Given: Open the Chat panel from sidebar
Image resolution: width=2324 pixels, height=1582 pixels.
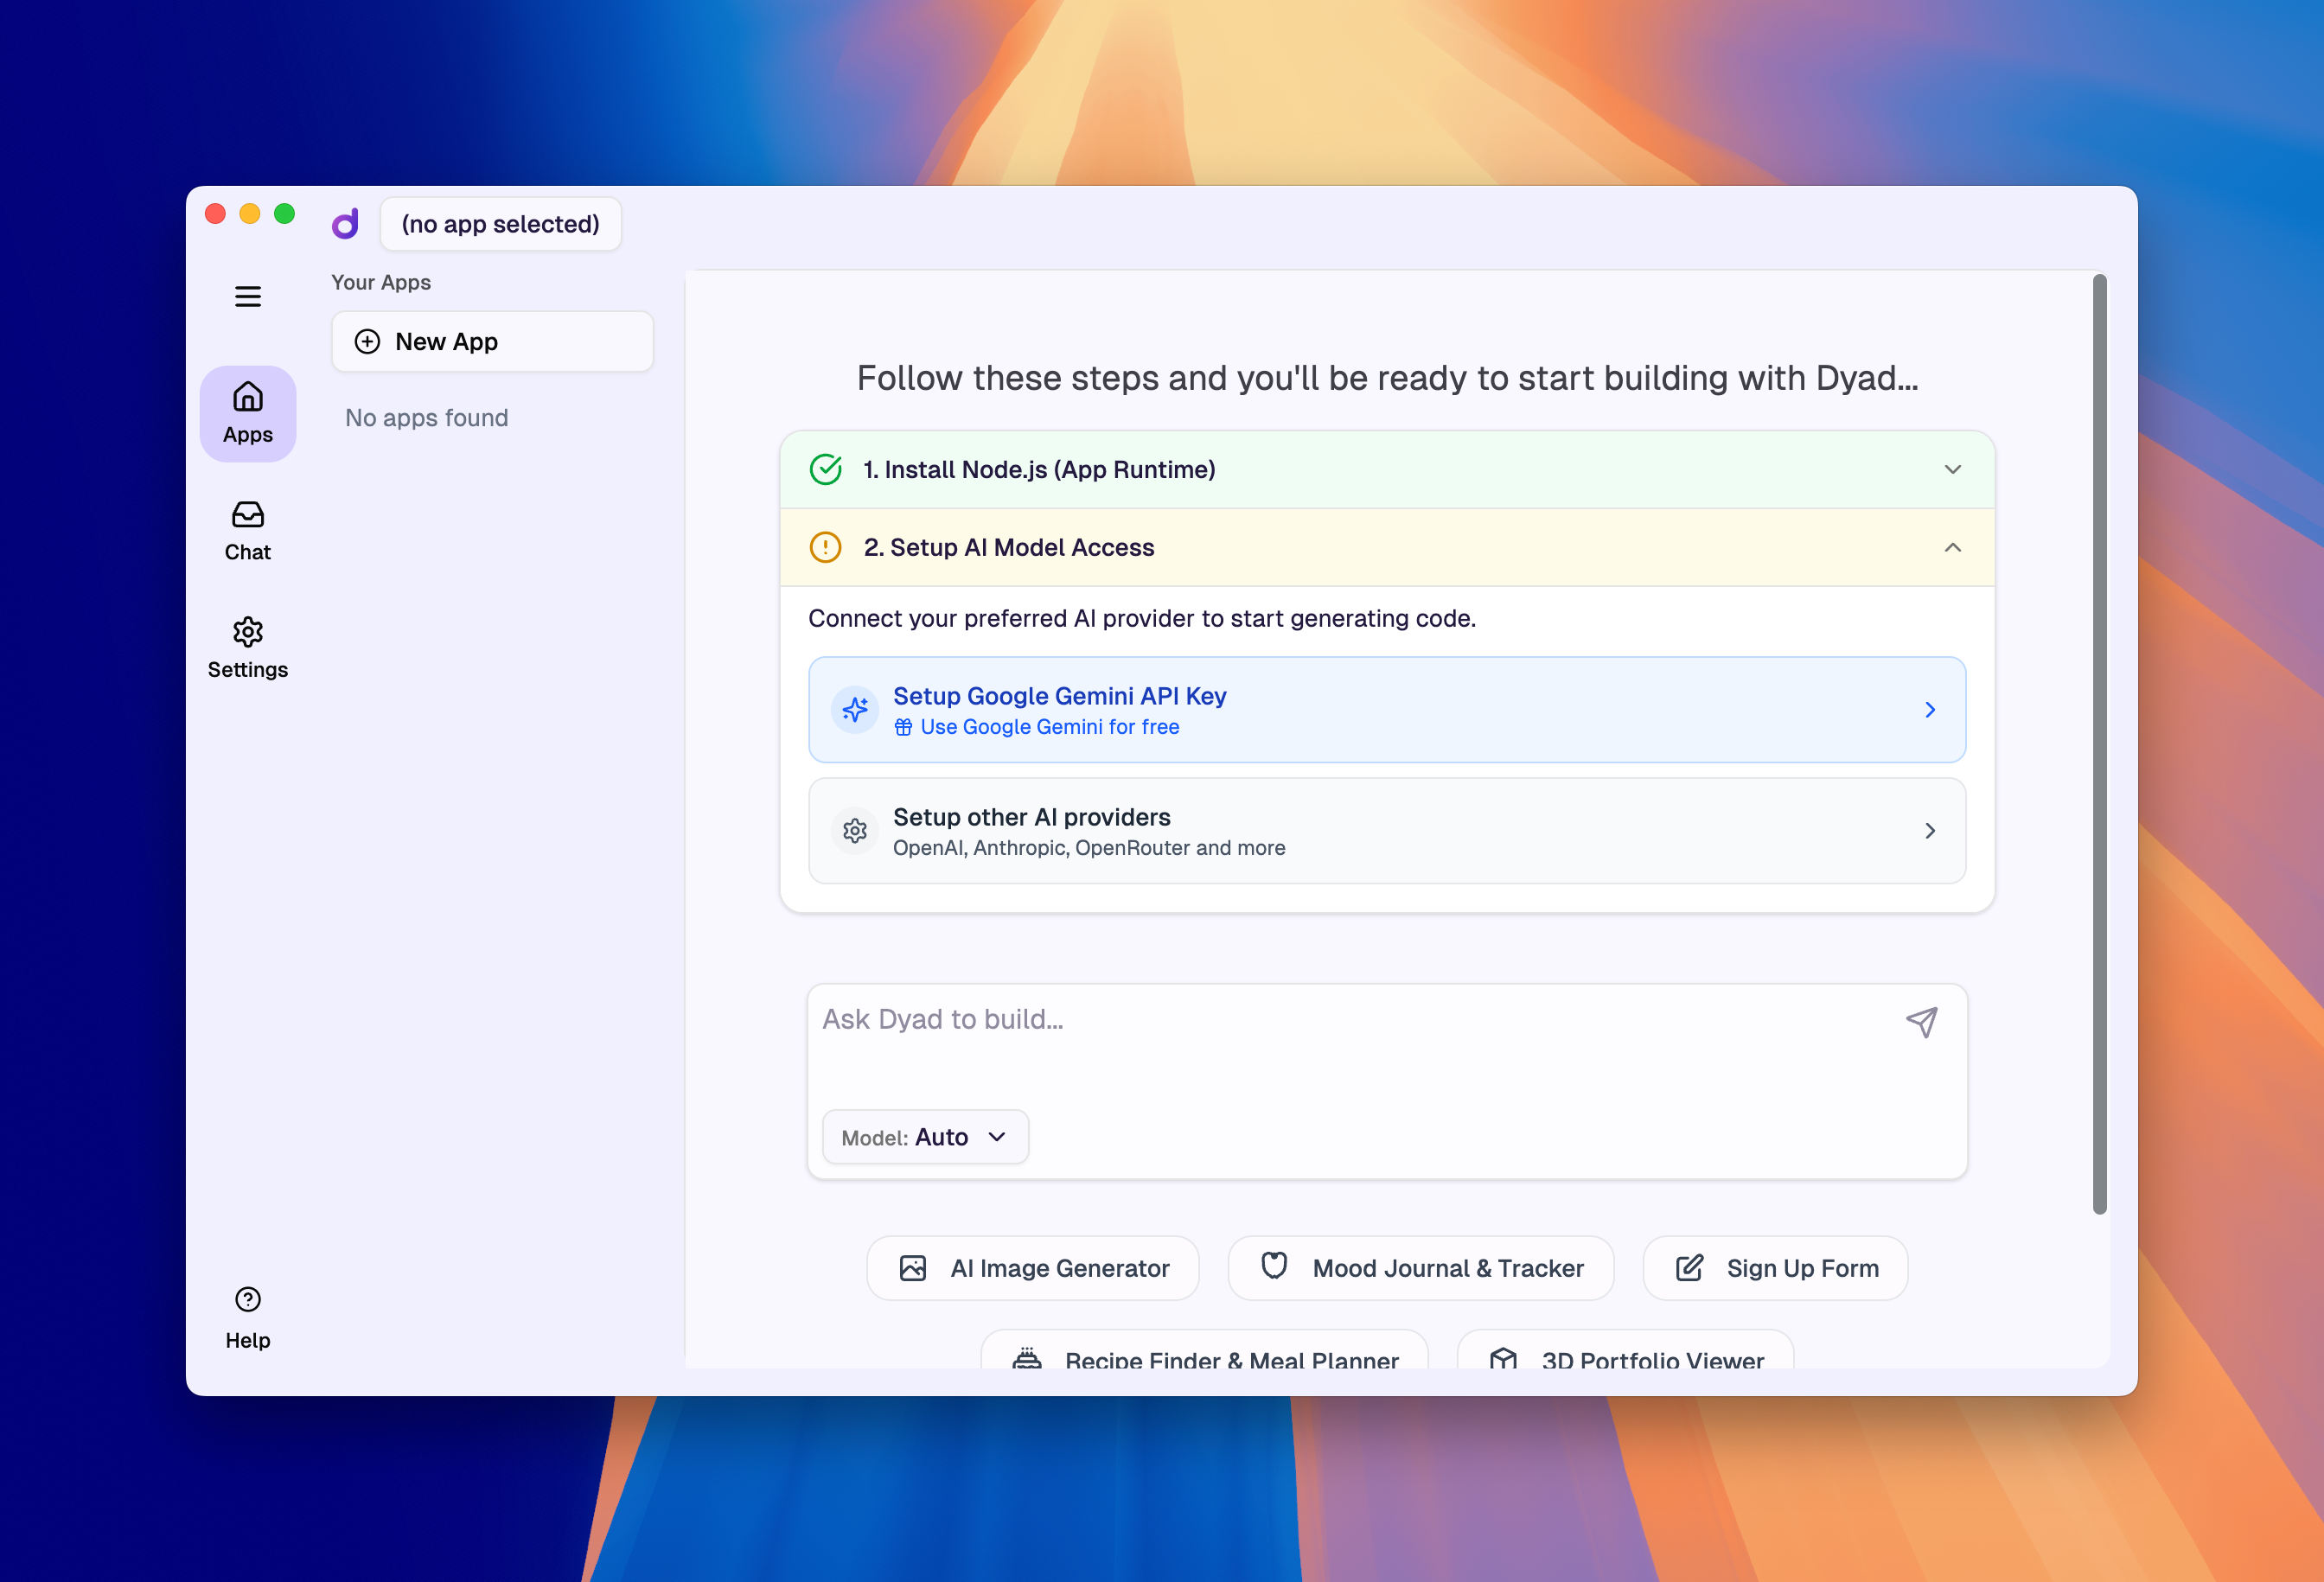Looking at the screenshot, I should tap(247, 531).
